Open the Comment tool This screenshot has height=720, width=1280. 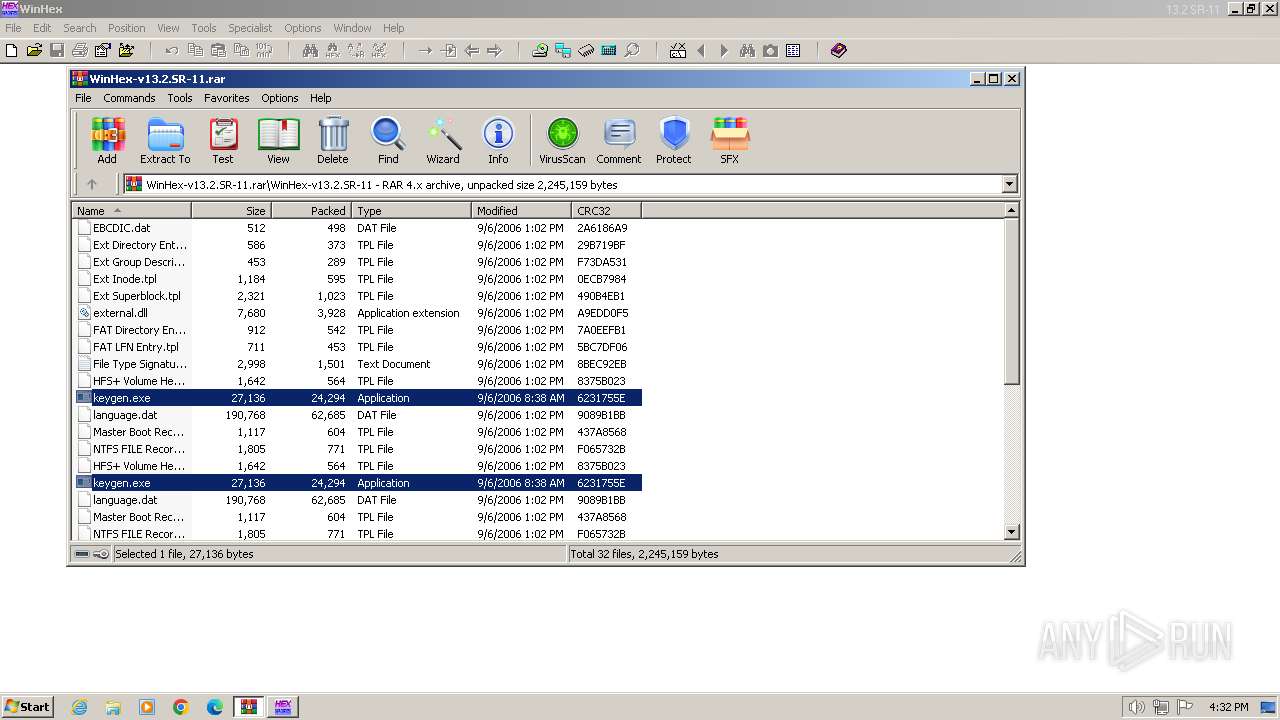pos(619,140)
